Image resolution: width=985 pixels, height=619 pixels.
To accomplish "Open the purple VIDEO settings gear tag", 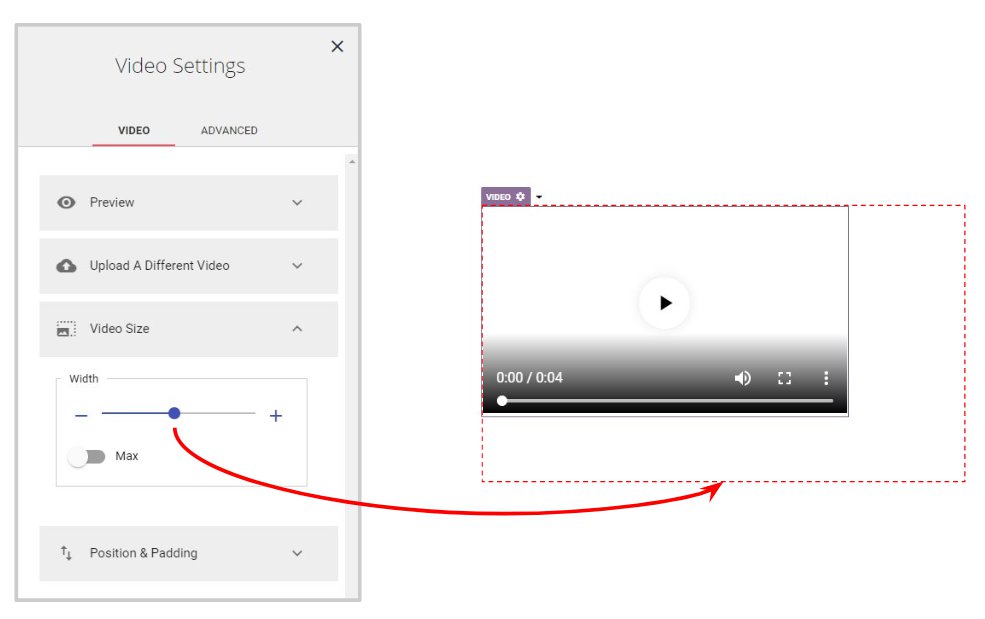I will (506, 197).
